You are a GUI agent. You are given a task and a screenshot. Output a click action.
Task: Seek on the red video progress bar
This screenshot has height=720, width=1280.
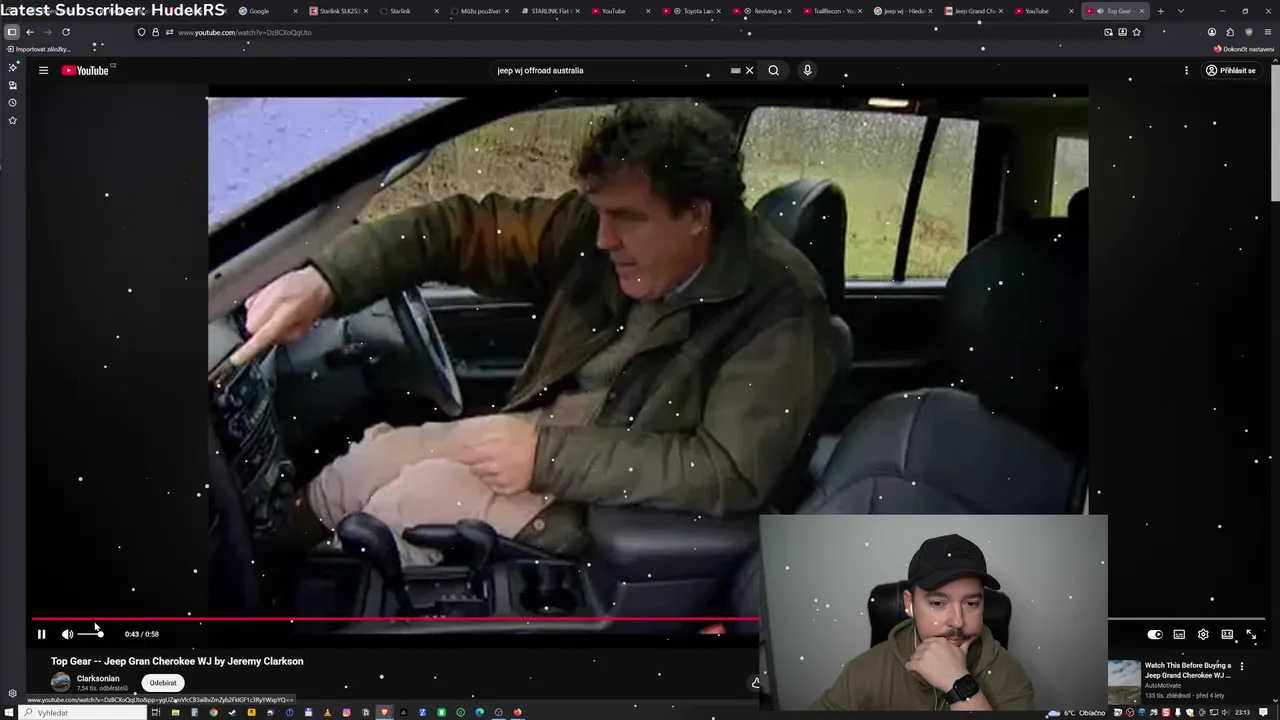[x=395, y=619]
